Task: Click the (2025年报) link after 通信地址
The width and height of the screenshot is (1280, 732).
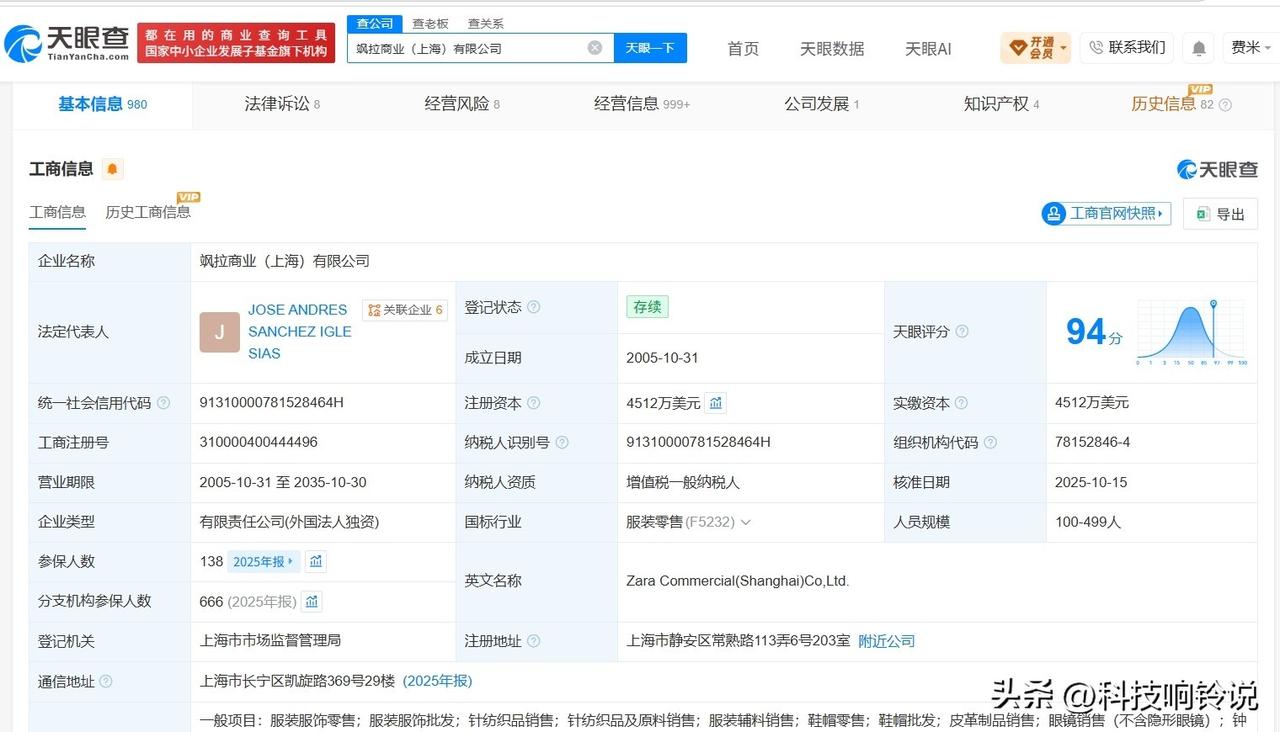Action: click(x=438, y=681)
